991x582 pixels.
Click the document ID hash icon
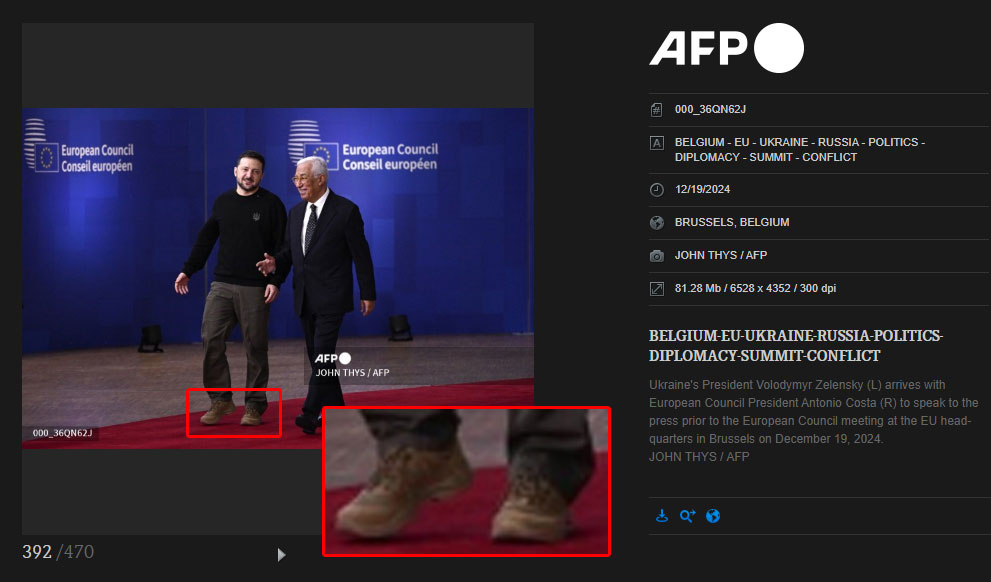coord(657,110)
